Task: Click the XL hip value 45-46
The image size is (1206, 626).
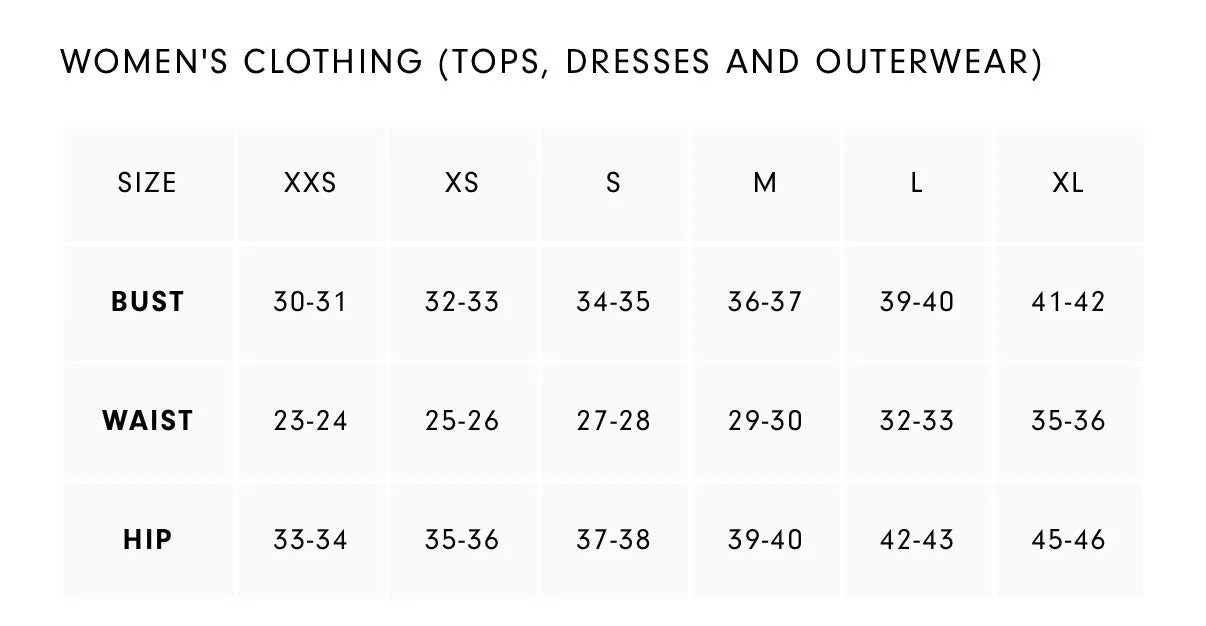Action: (x=1068, y=540)
